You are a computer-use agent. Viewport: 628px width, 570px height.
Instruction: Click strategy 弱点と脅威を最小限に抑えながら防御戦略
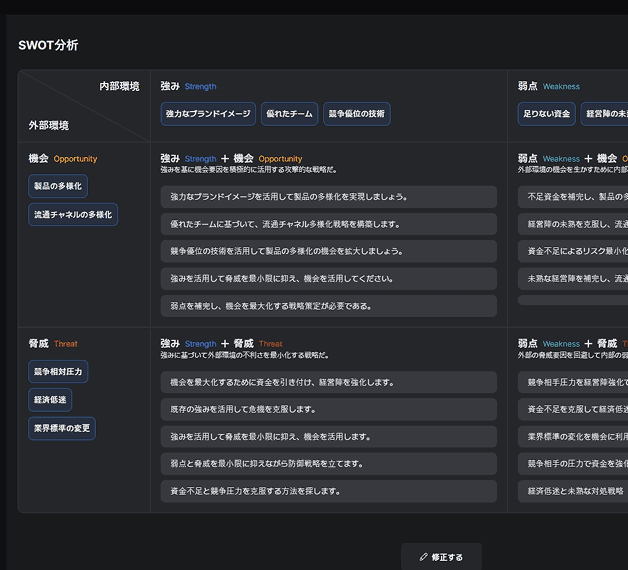click(x=329, y=464)
